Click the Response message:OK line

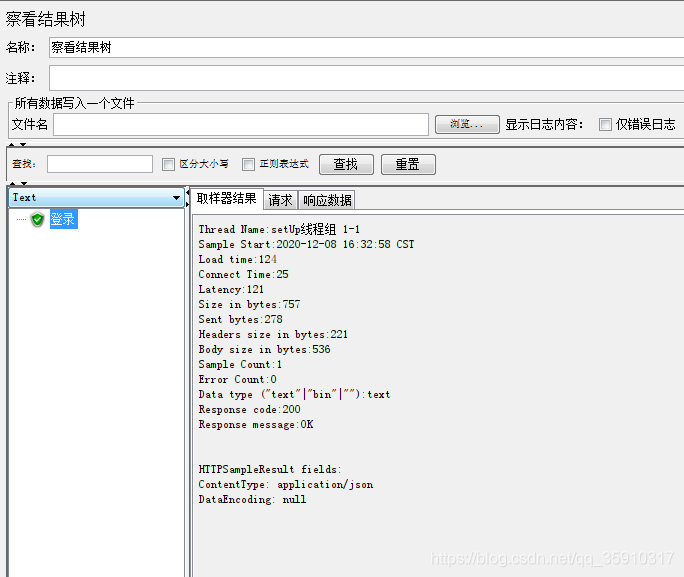256,424
